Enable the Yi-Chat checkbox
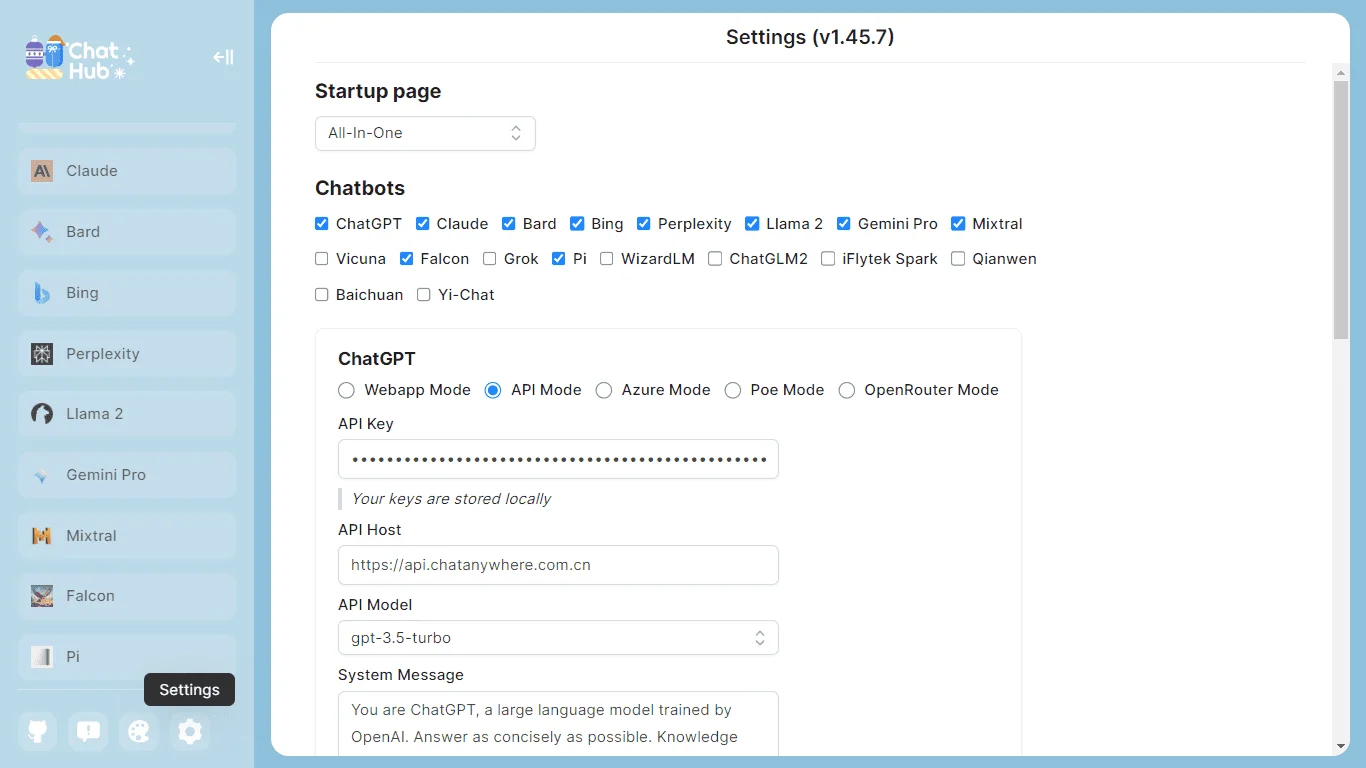 pyautogui.click(x=424, y=295)
